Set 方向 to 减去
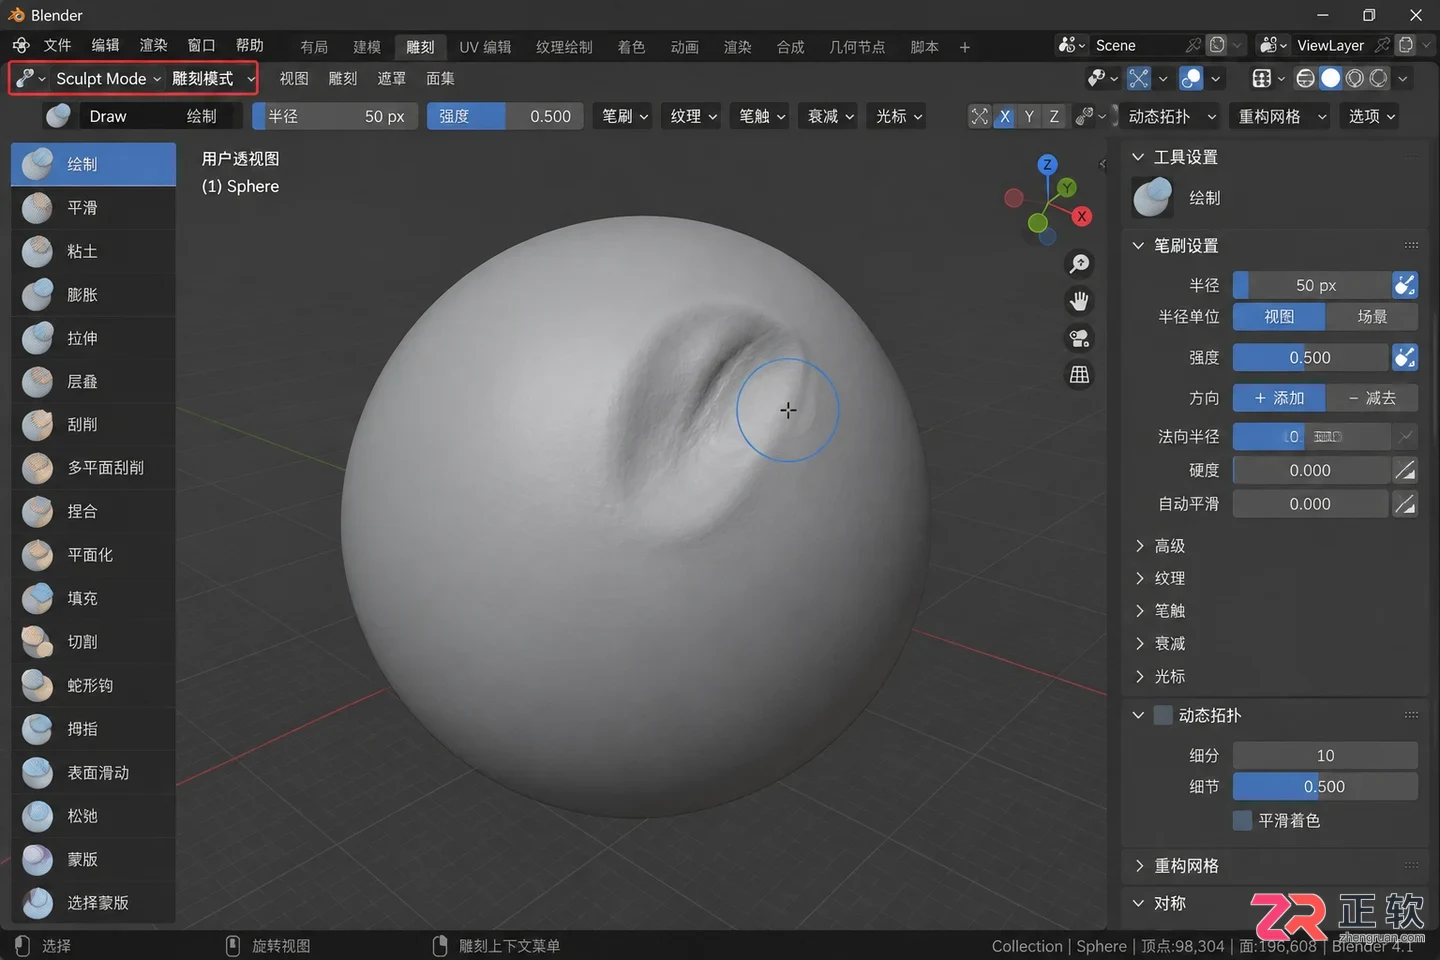 (1372, 398)
